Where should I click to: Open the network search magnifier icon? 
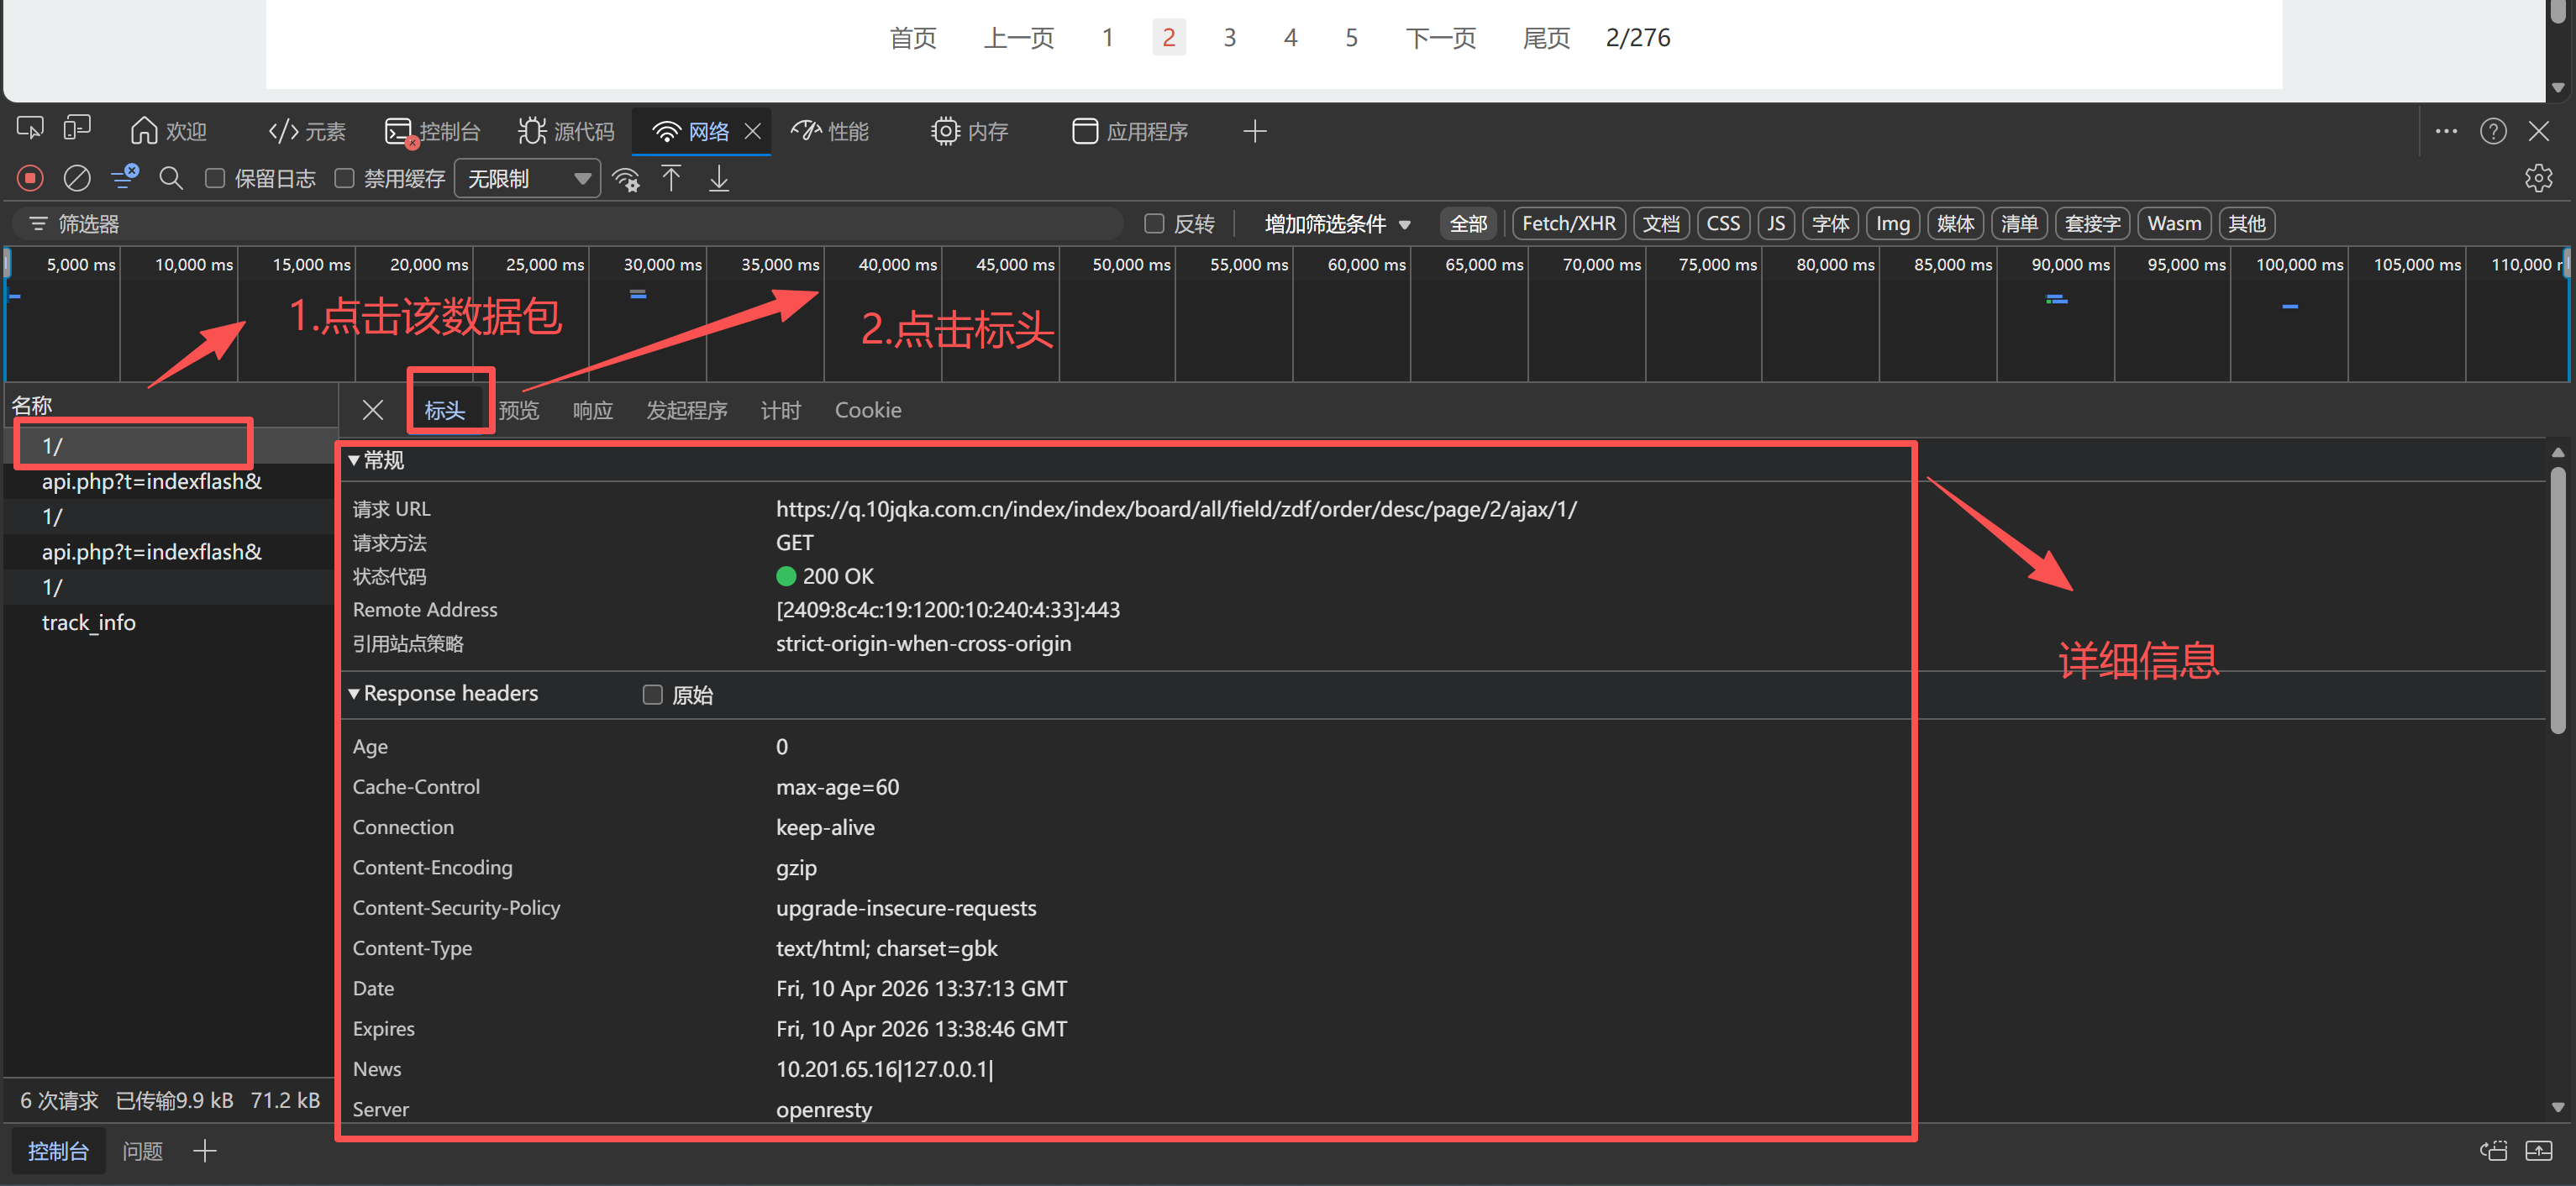(171, 178)
